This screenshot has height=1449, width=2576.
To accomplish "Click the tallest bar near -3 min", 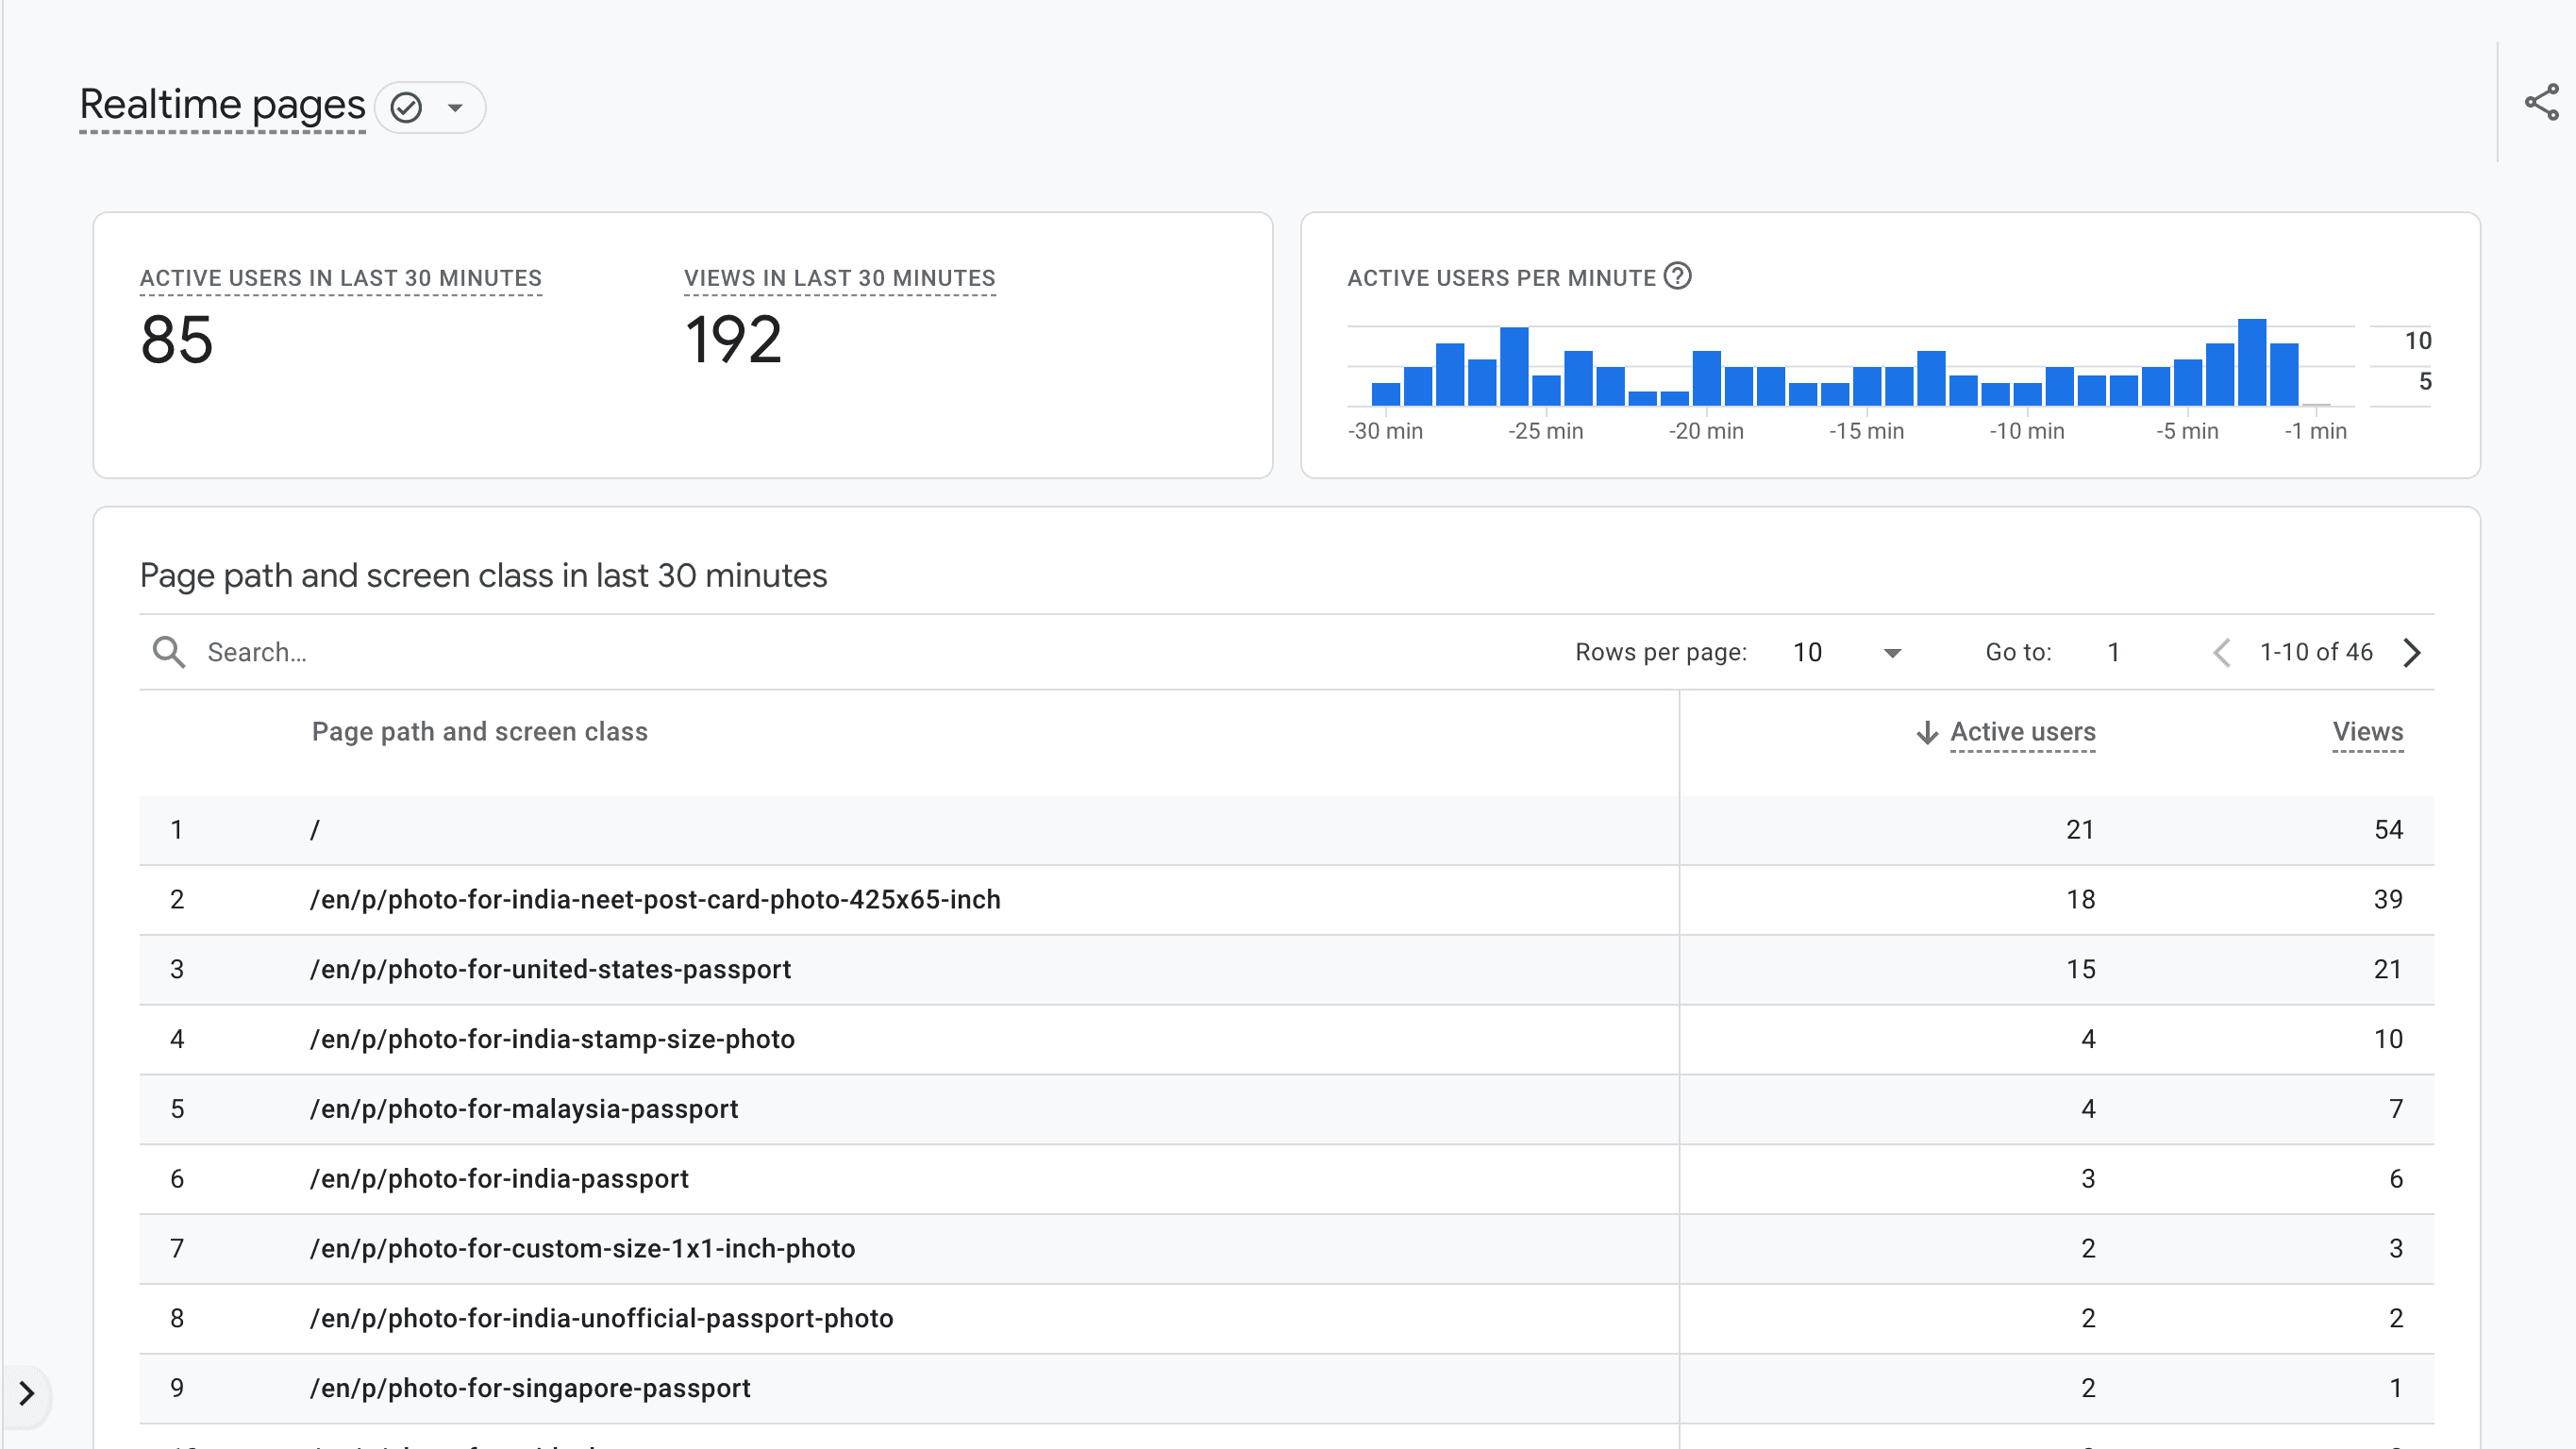I will pyautogui.click(x=2251, y=362).
